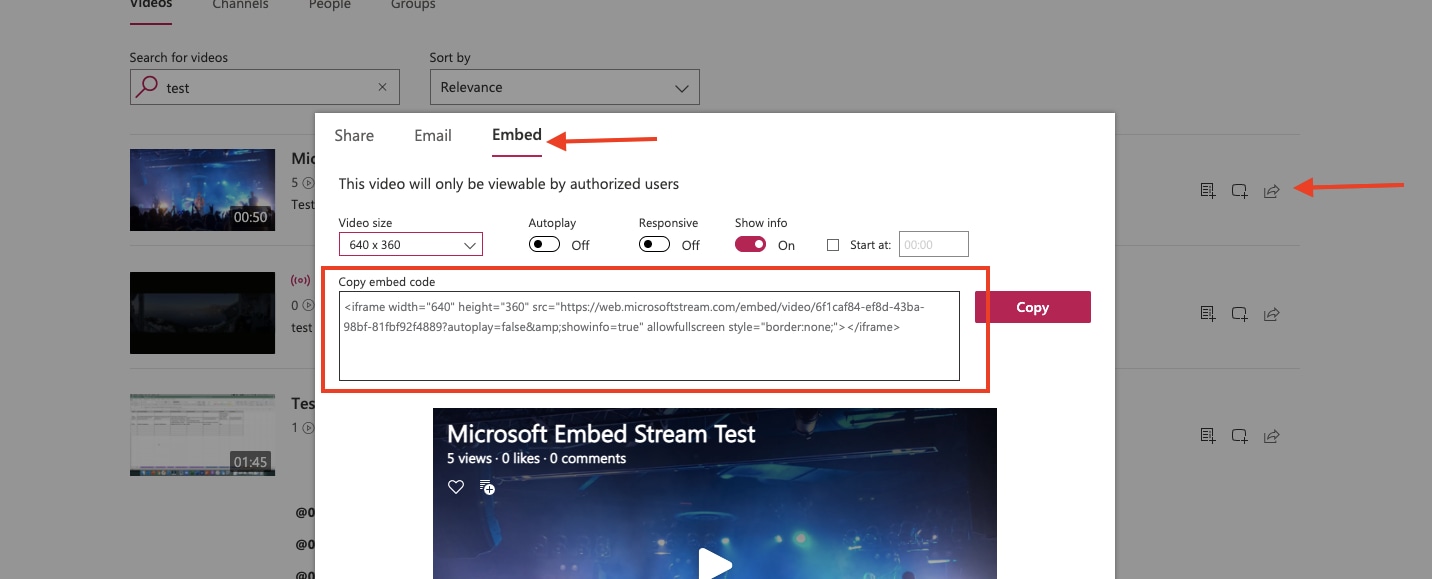Check the Start at checkbox
The height and width of the screenshot is (579, 1432).
[x=833, y=245]
